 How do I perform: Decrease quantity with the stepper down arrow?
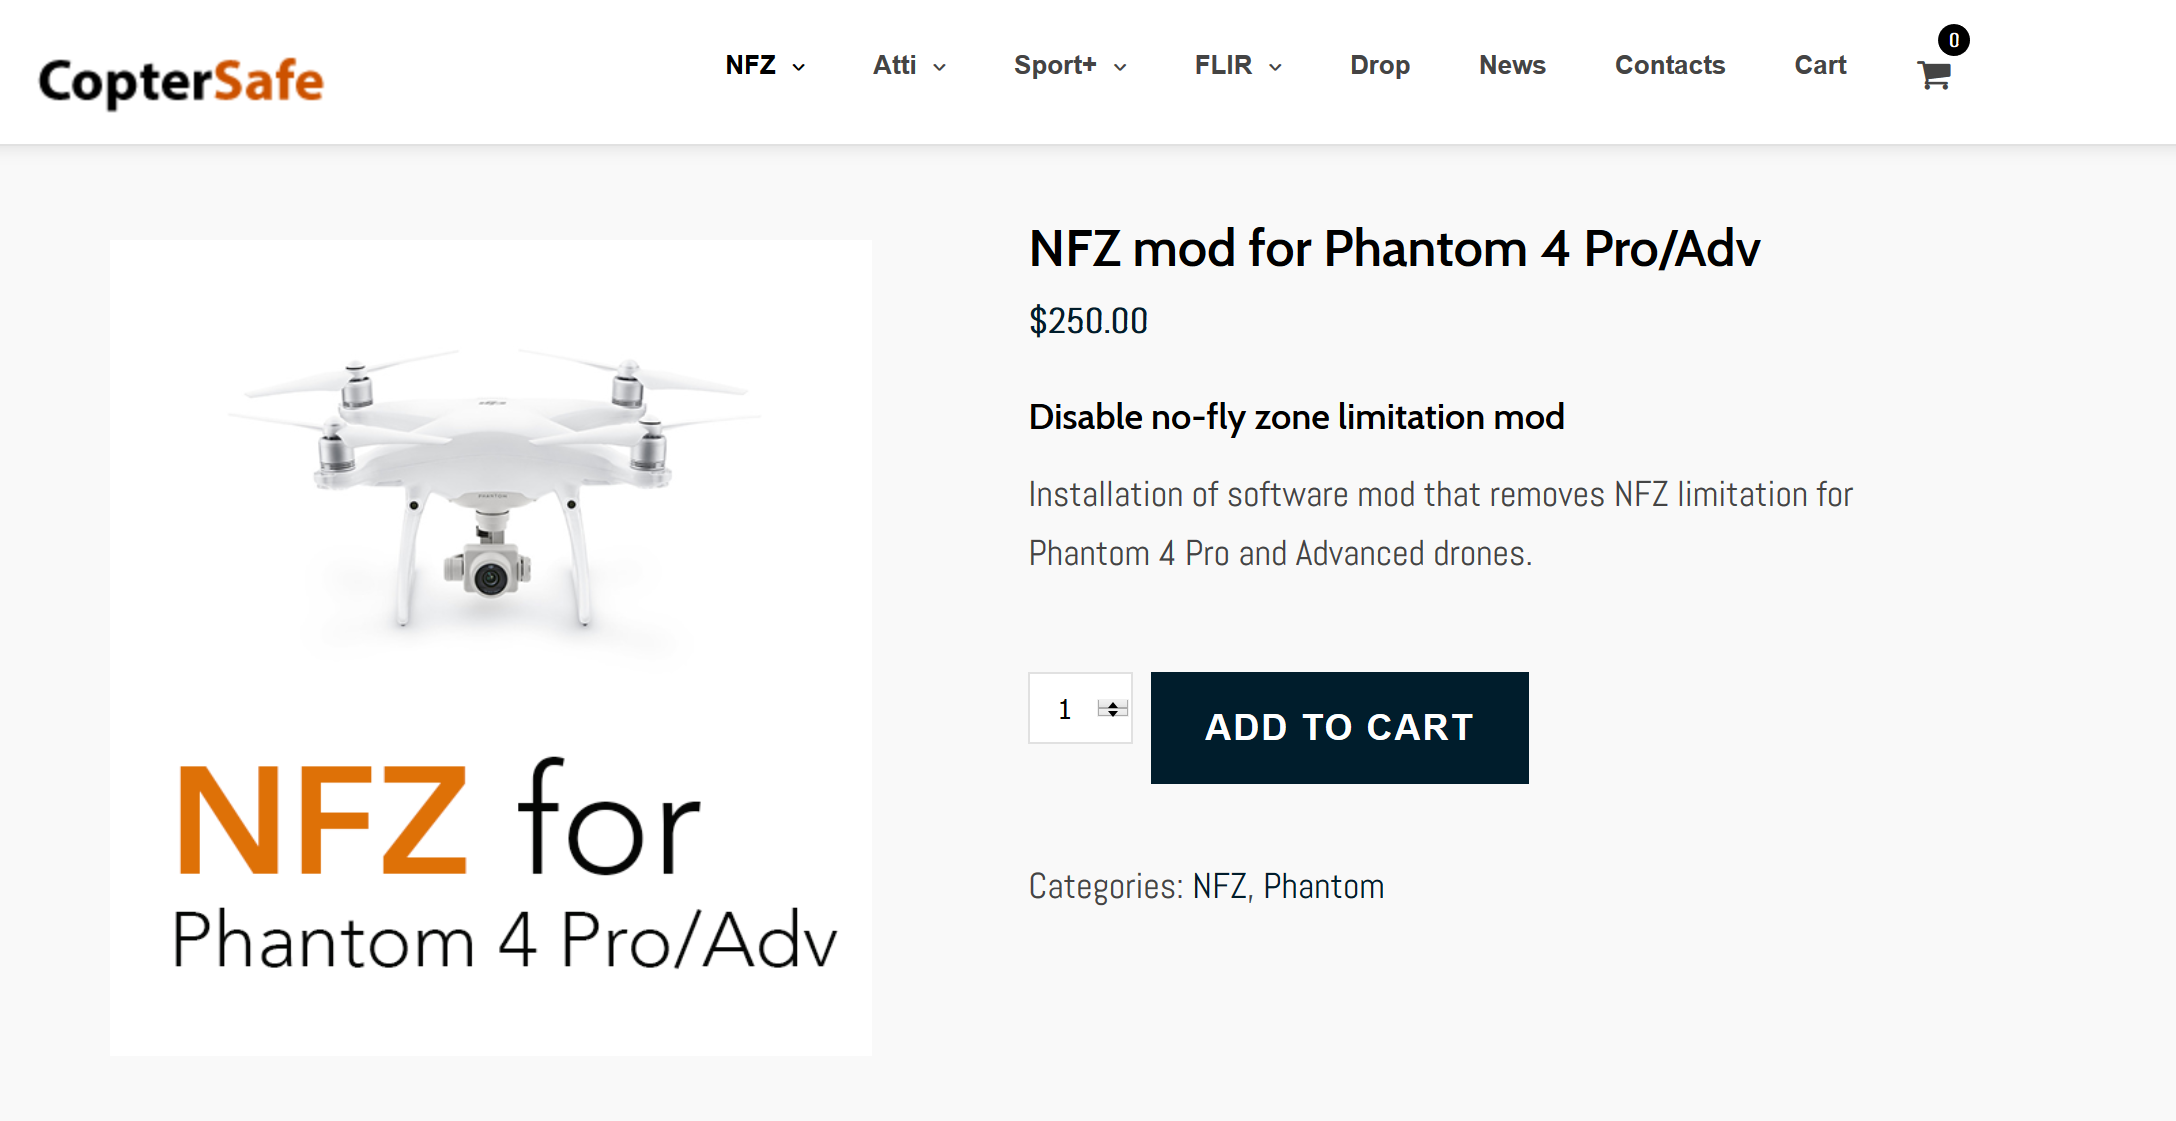(x=1113, y=714)
